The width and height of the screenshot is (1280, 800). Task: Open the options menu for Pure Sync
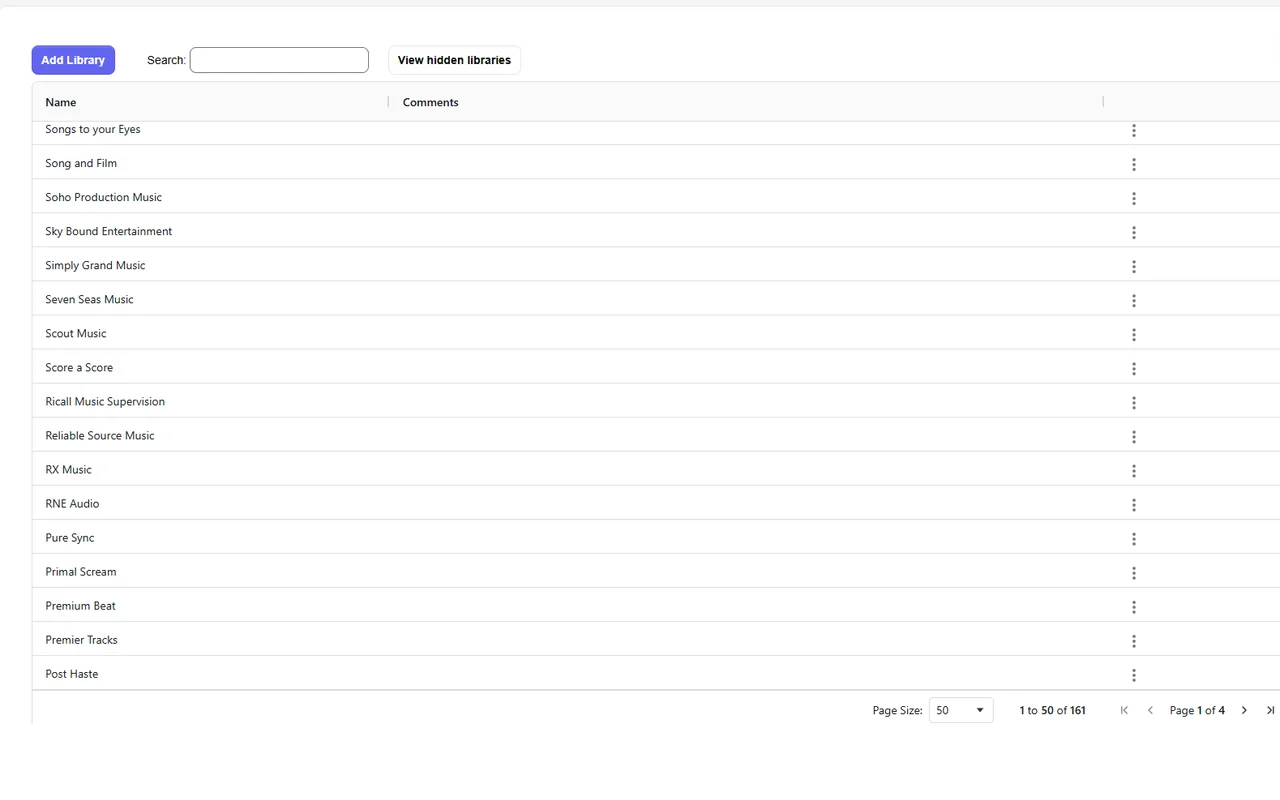(x=1133, y=538)
